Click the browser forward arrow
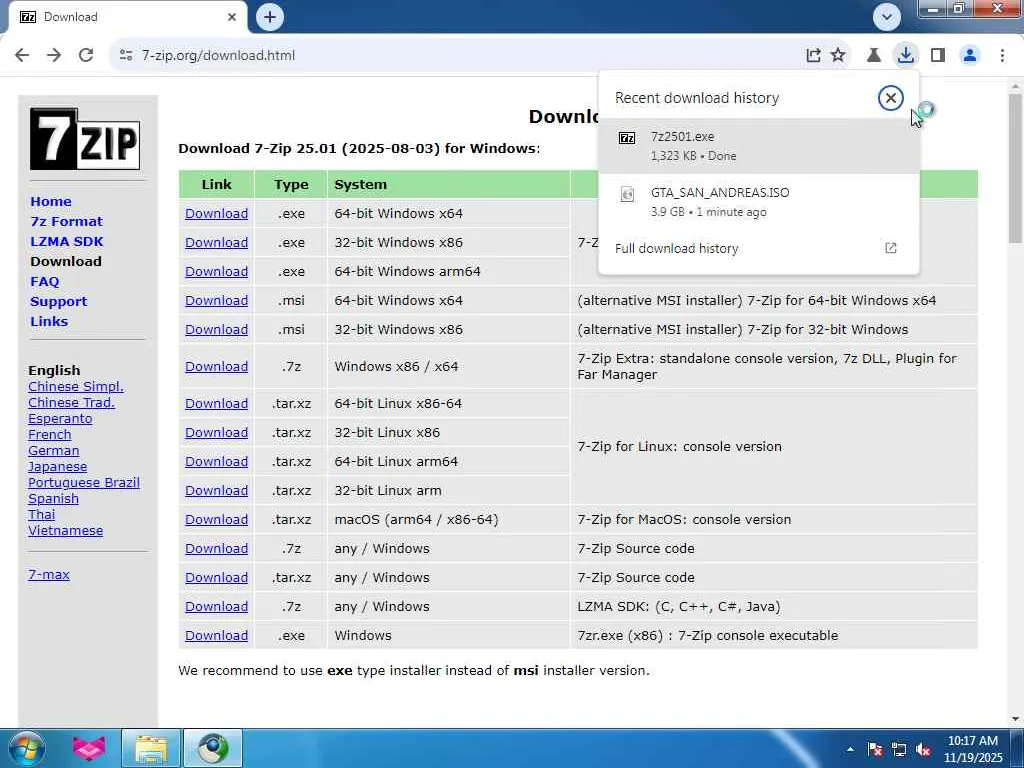Image resolution: width=1024 pixels, height=768 pixels. click(x=54, y=56)
